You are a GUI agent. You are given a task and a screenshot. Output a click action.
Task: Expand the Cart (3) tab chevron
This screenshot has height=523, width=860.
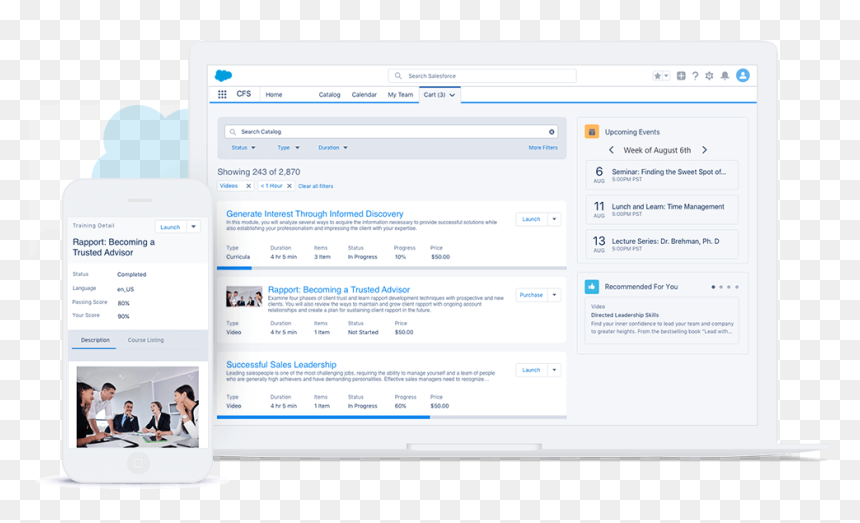(x=452, y=95)
